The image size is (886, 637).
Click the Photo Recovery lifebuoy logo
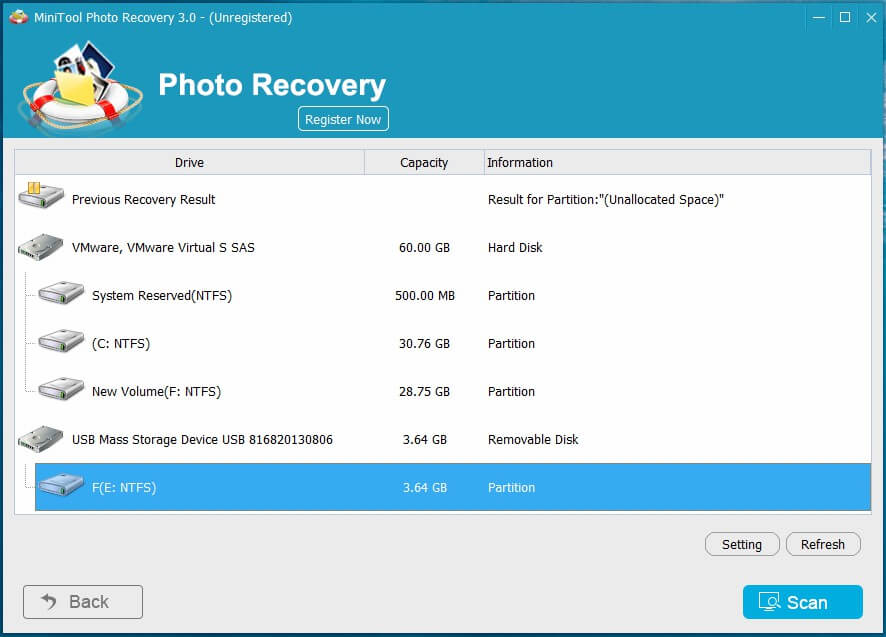[80, 86]
